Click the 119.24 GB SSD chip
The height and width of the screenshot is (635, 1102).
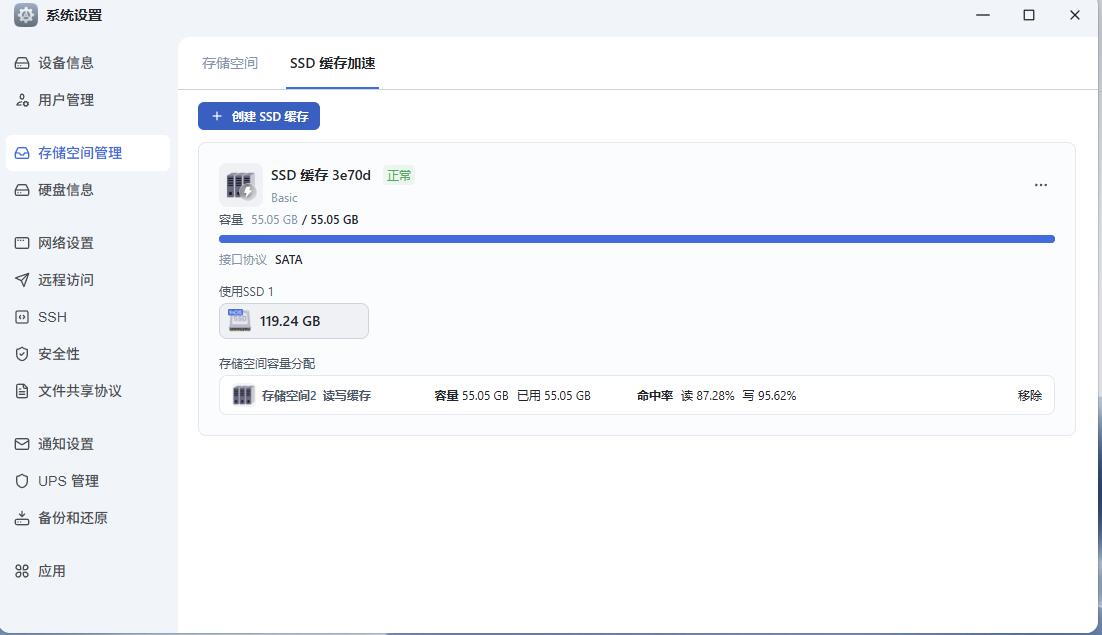(x=294, y=321)
